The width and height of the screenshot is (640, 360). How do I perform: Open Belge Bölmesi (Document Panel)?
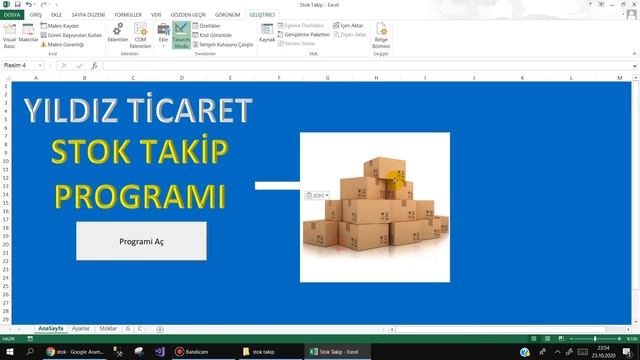(x=381, y=36)
